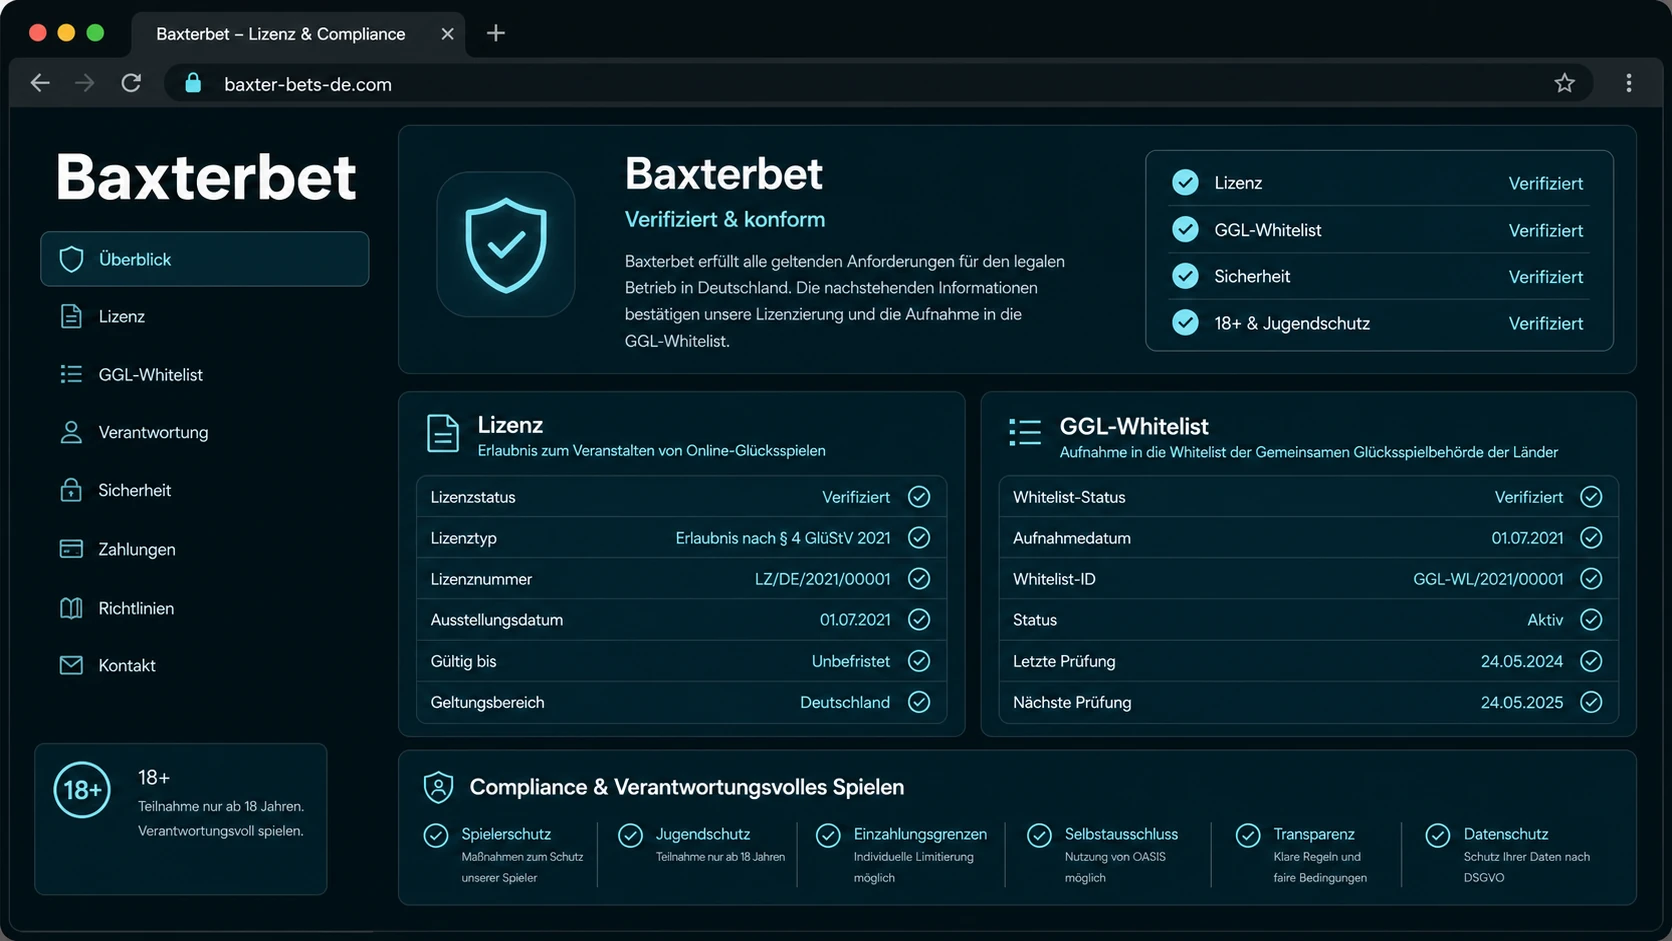Click the check circle in Nächste Prüfung row
The width and height of the screenshot is (1672, 941).
click(x=1591, y=702)
